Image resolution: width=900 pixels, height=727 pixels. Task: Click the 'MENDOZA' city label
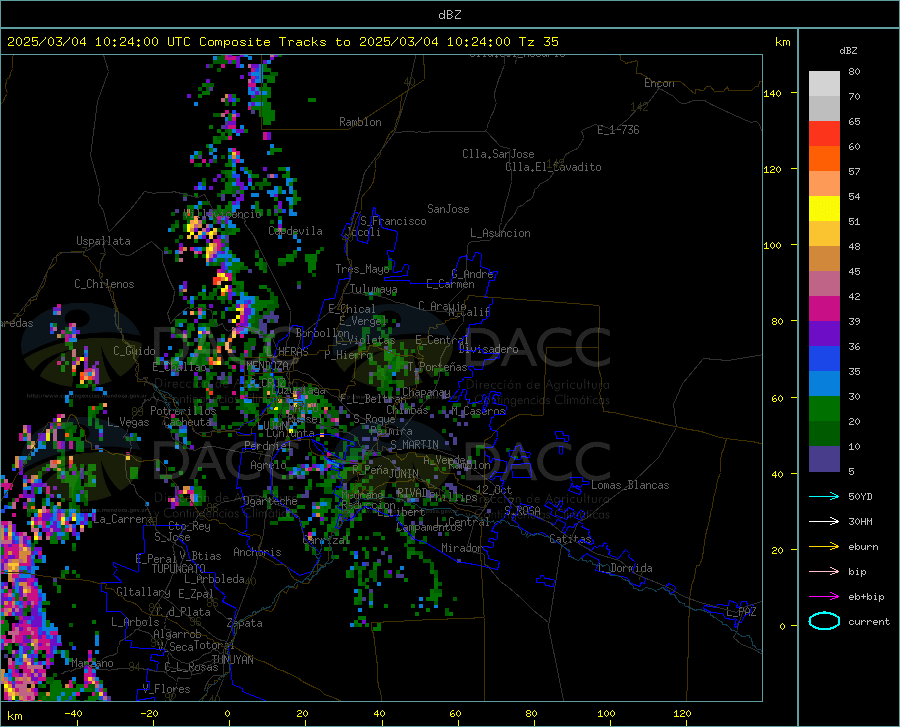point(267,366)
